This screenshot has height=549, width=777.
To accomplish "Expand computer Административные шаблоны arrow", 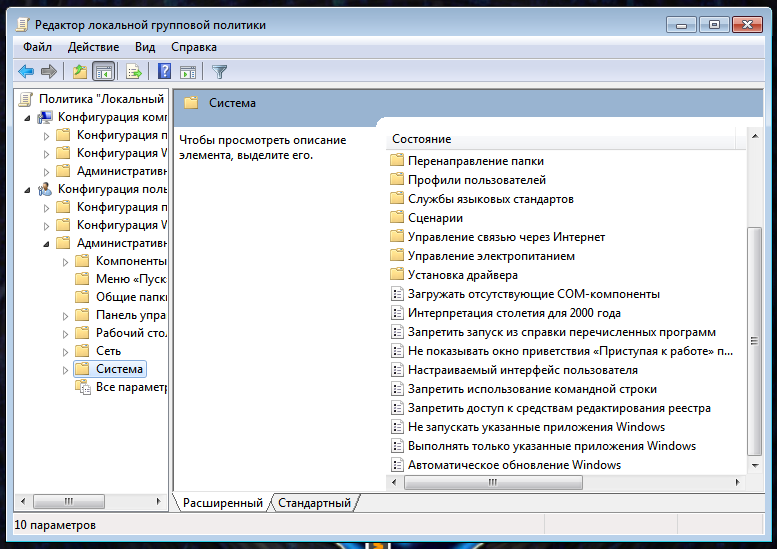I will [x=46, y=172].
